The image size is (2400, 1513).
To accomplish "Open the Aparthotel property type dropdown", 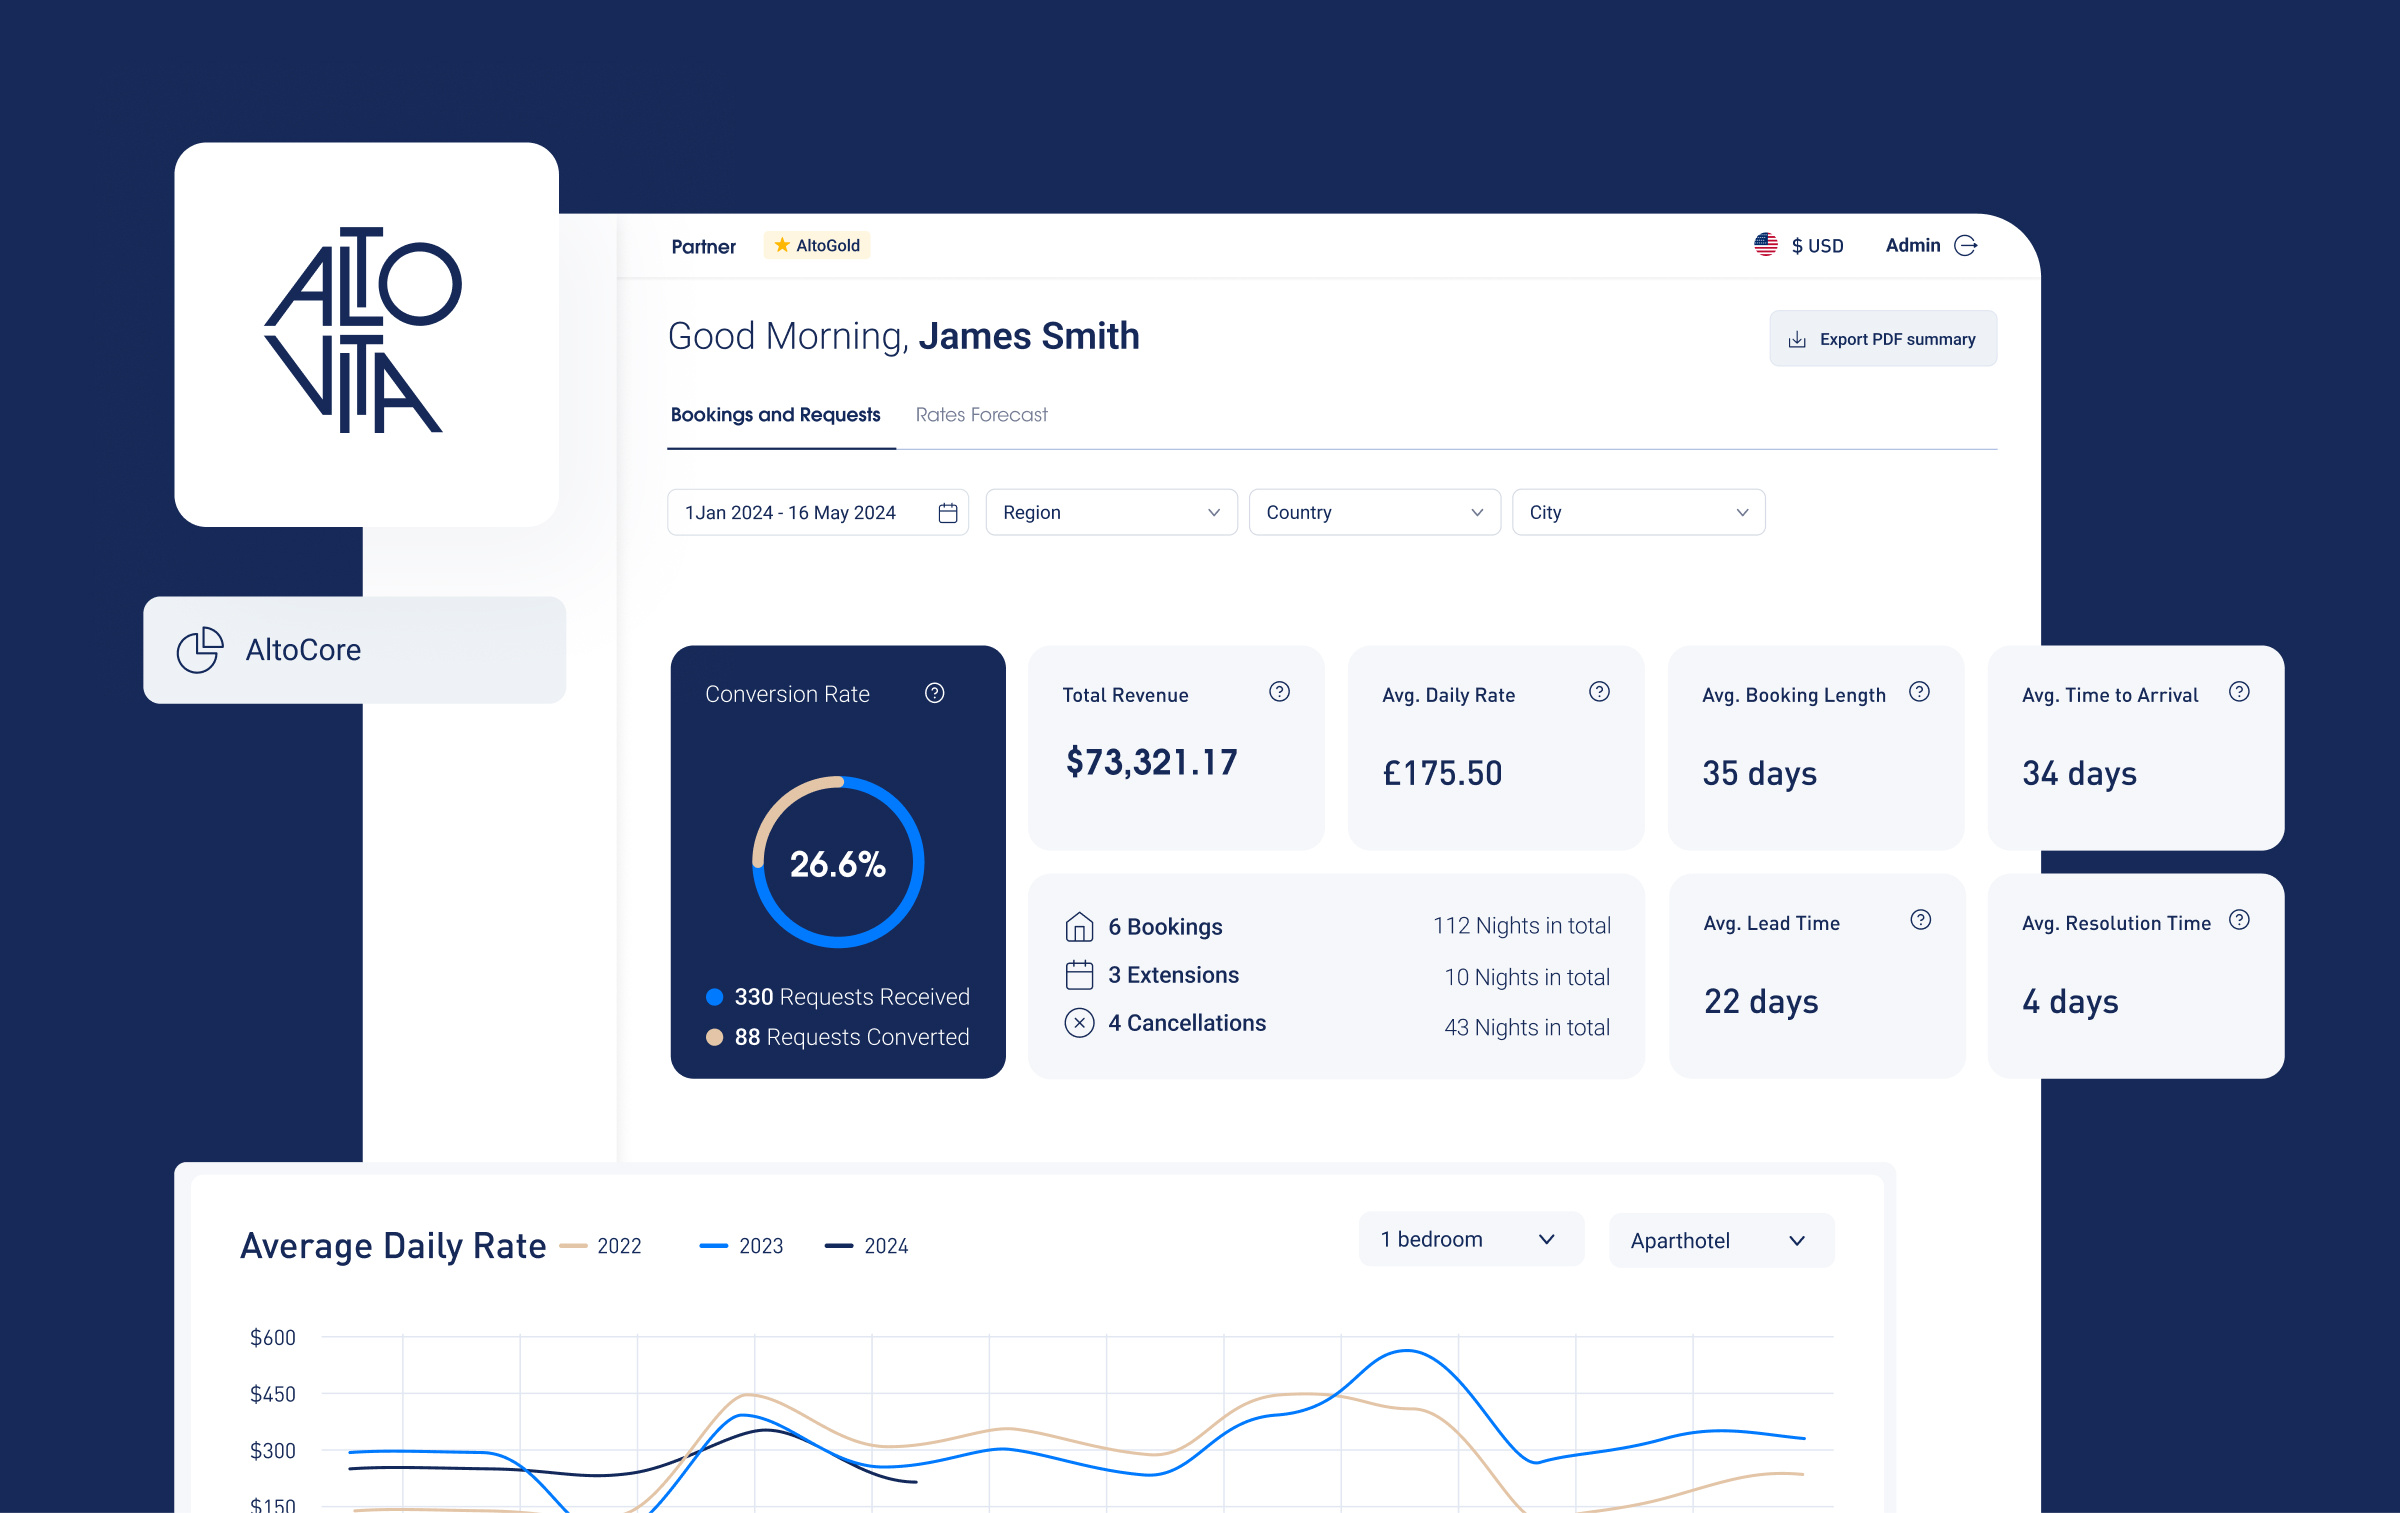I will pos(1721,1239).
